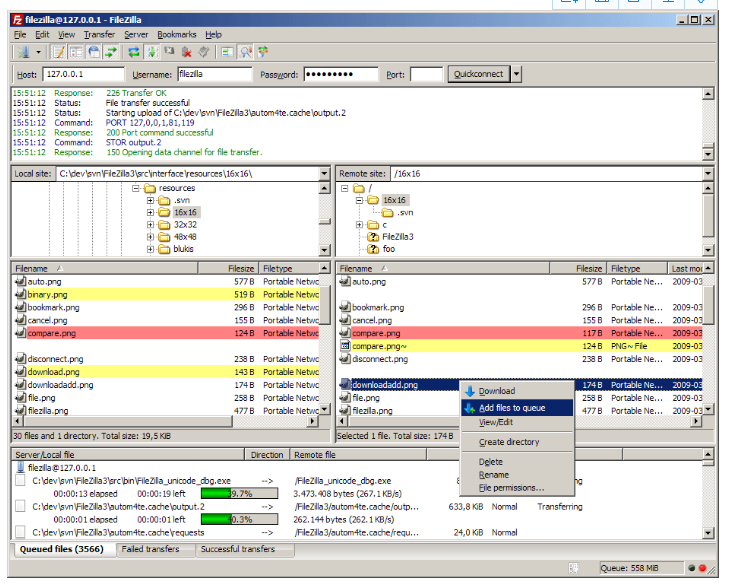The width and height of the screenshot is (733, 584).
Task: Toggle transfer queue display icon
Action: (x=111, y=52)
